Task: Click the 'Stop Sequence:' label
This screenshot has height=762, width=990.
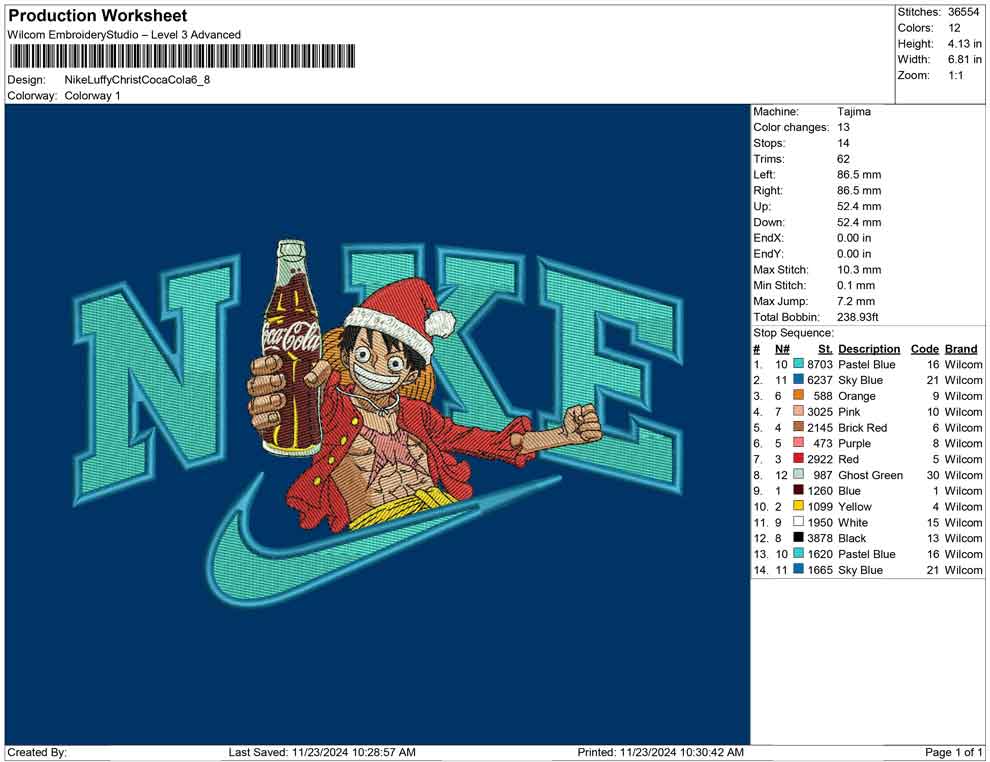Action: (794, 333)
